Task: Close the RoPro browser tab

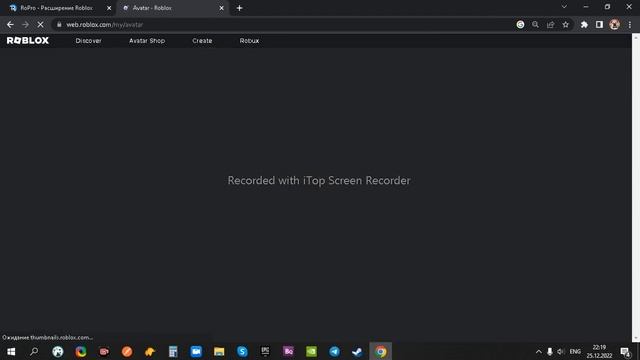Action: [x=109, y=8]
